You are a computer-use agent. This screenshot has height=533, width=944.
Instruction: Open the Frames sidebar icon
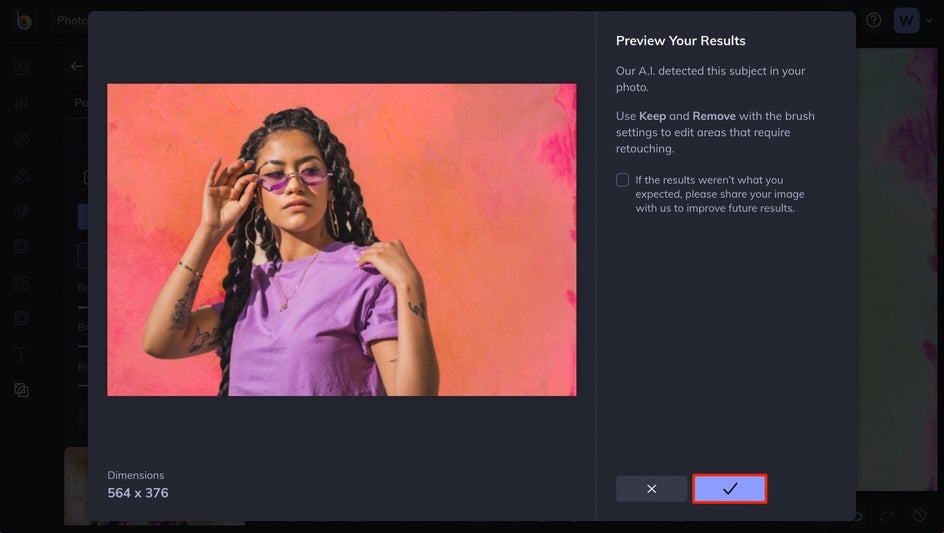click(22, 246)
